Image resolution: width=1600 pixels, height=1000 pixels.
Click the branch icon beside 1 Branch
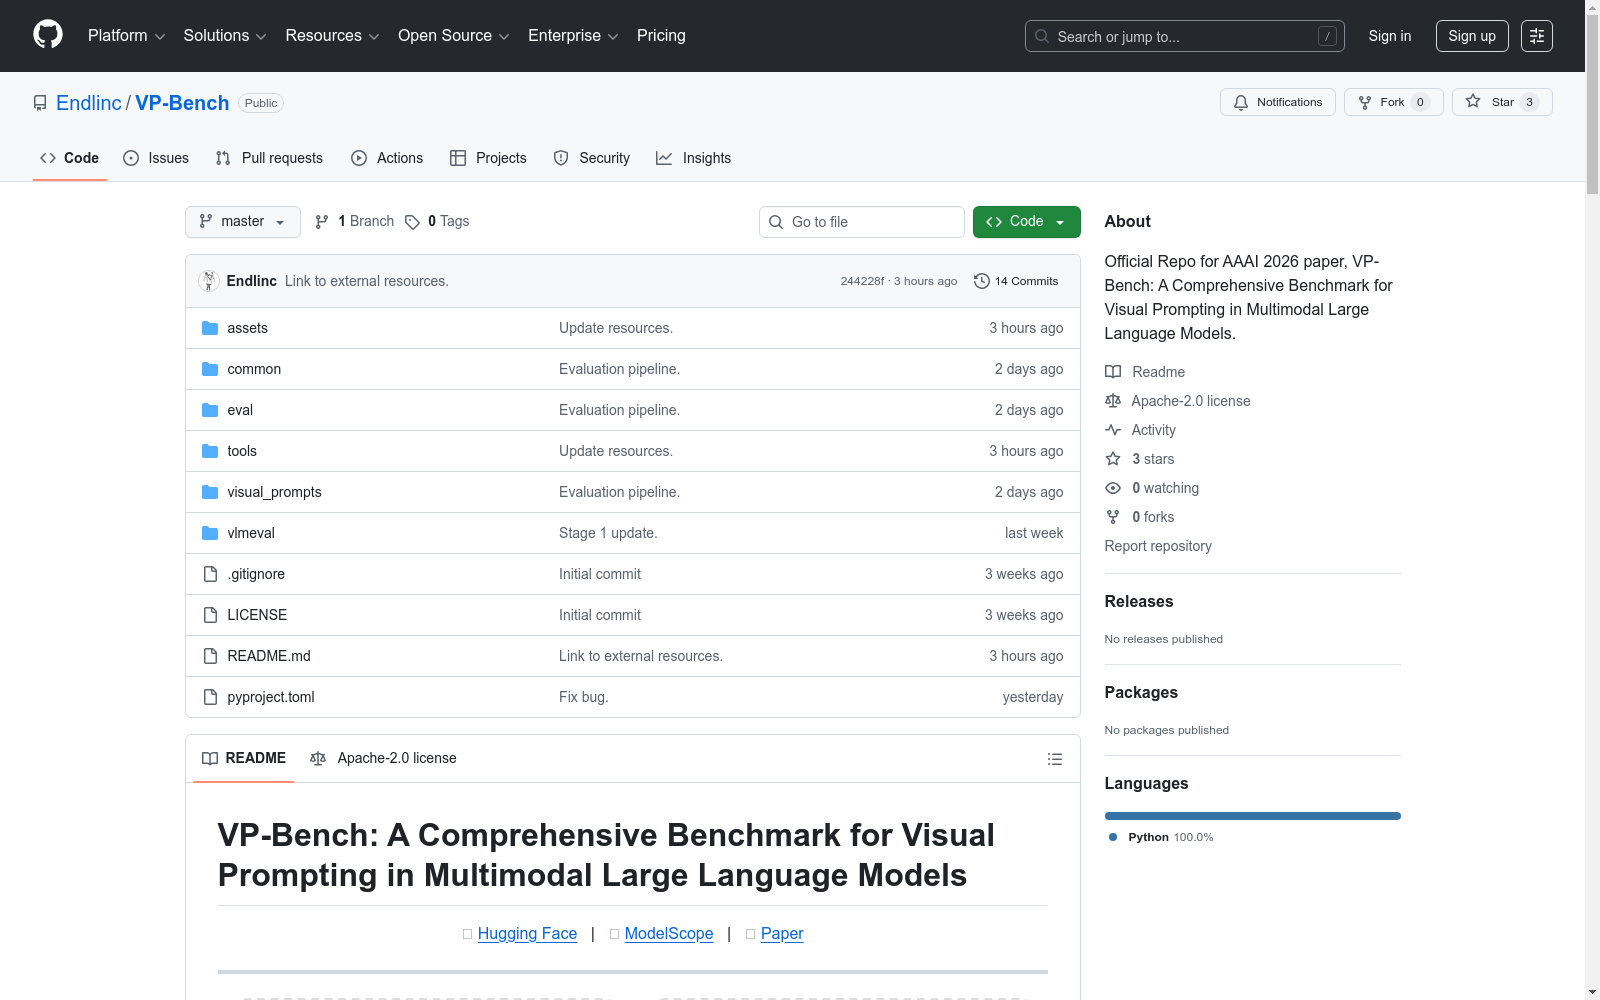[322, 222]
